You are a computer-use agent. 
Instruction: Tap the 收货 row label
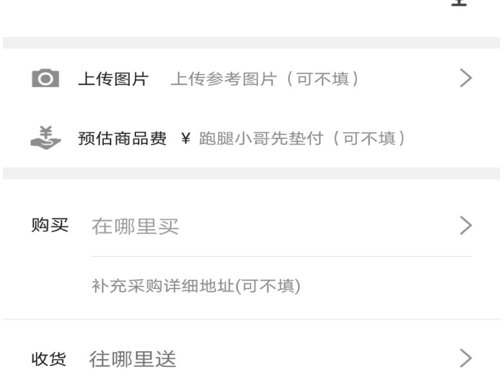(x=49, y=359)
